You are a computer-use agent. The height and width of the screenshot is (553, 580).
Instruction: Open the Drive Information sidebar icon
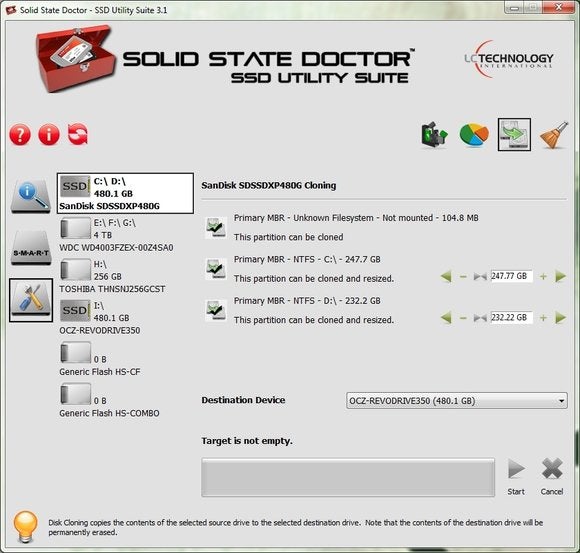[x=31, y=196]
